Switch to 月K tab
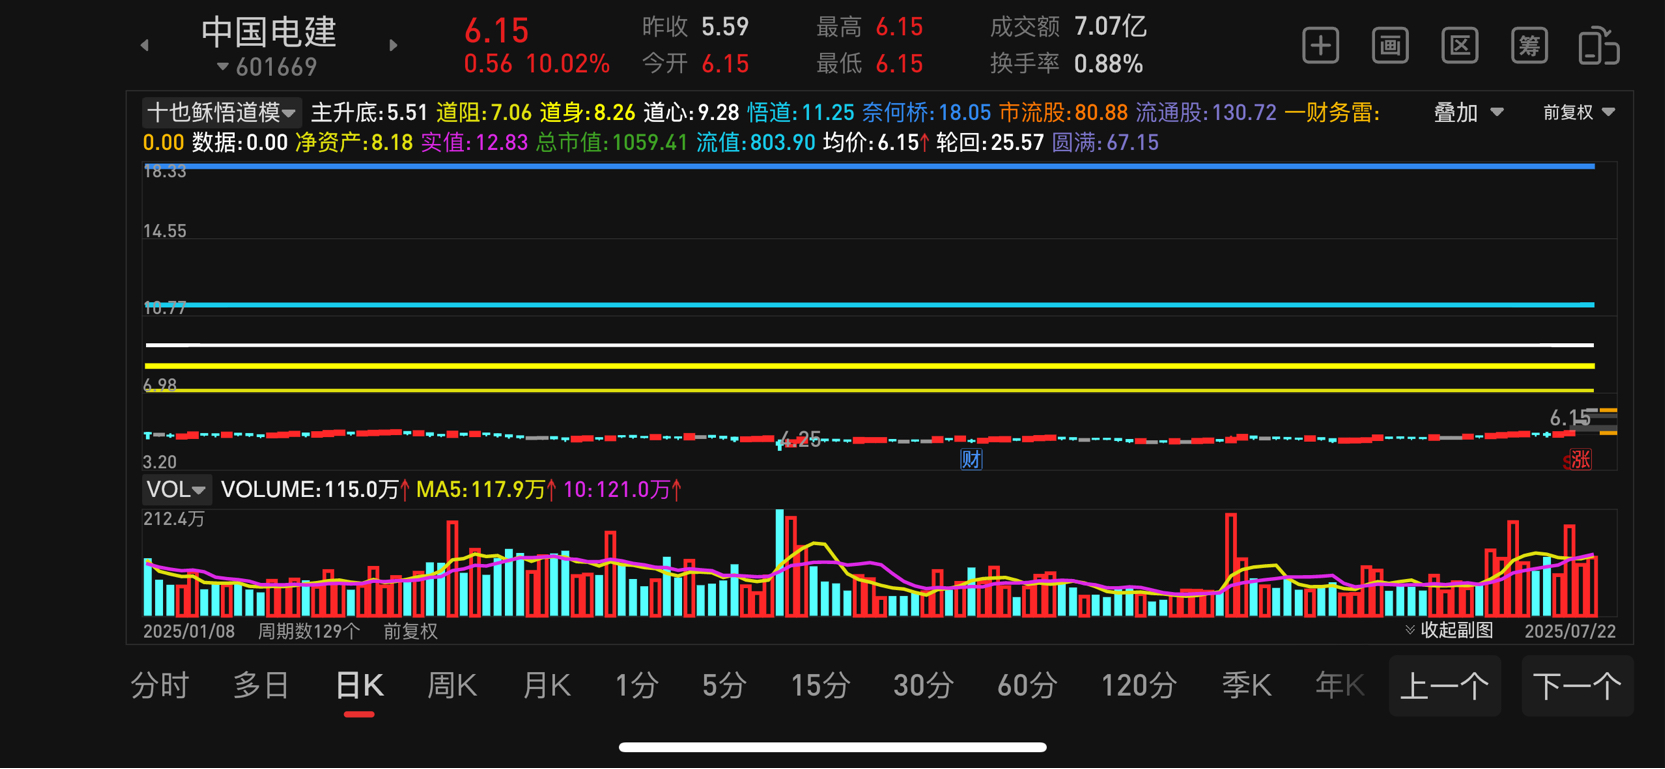The width and height of the screenshot is (1665, 769). point(547,686)
